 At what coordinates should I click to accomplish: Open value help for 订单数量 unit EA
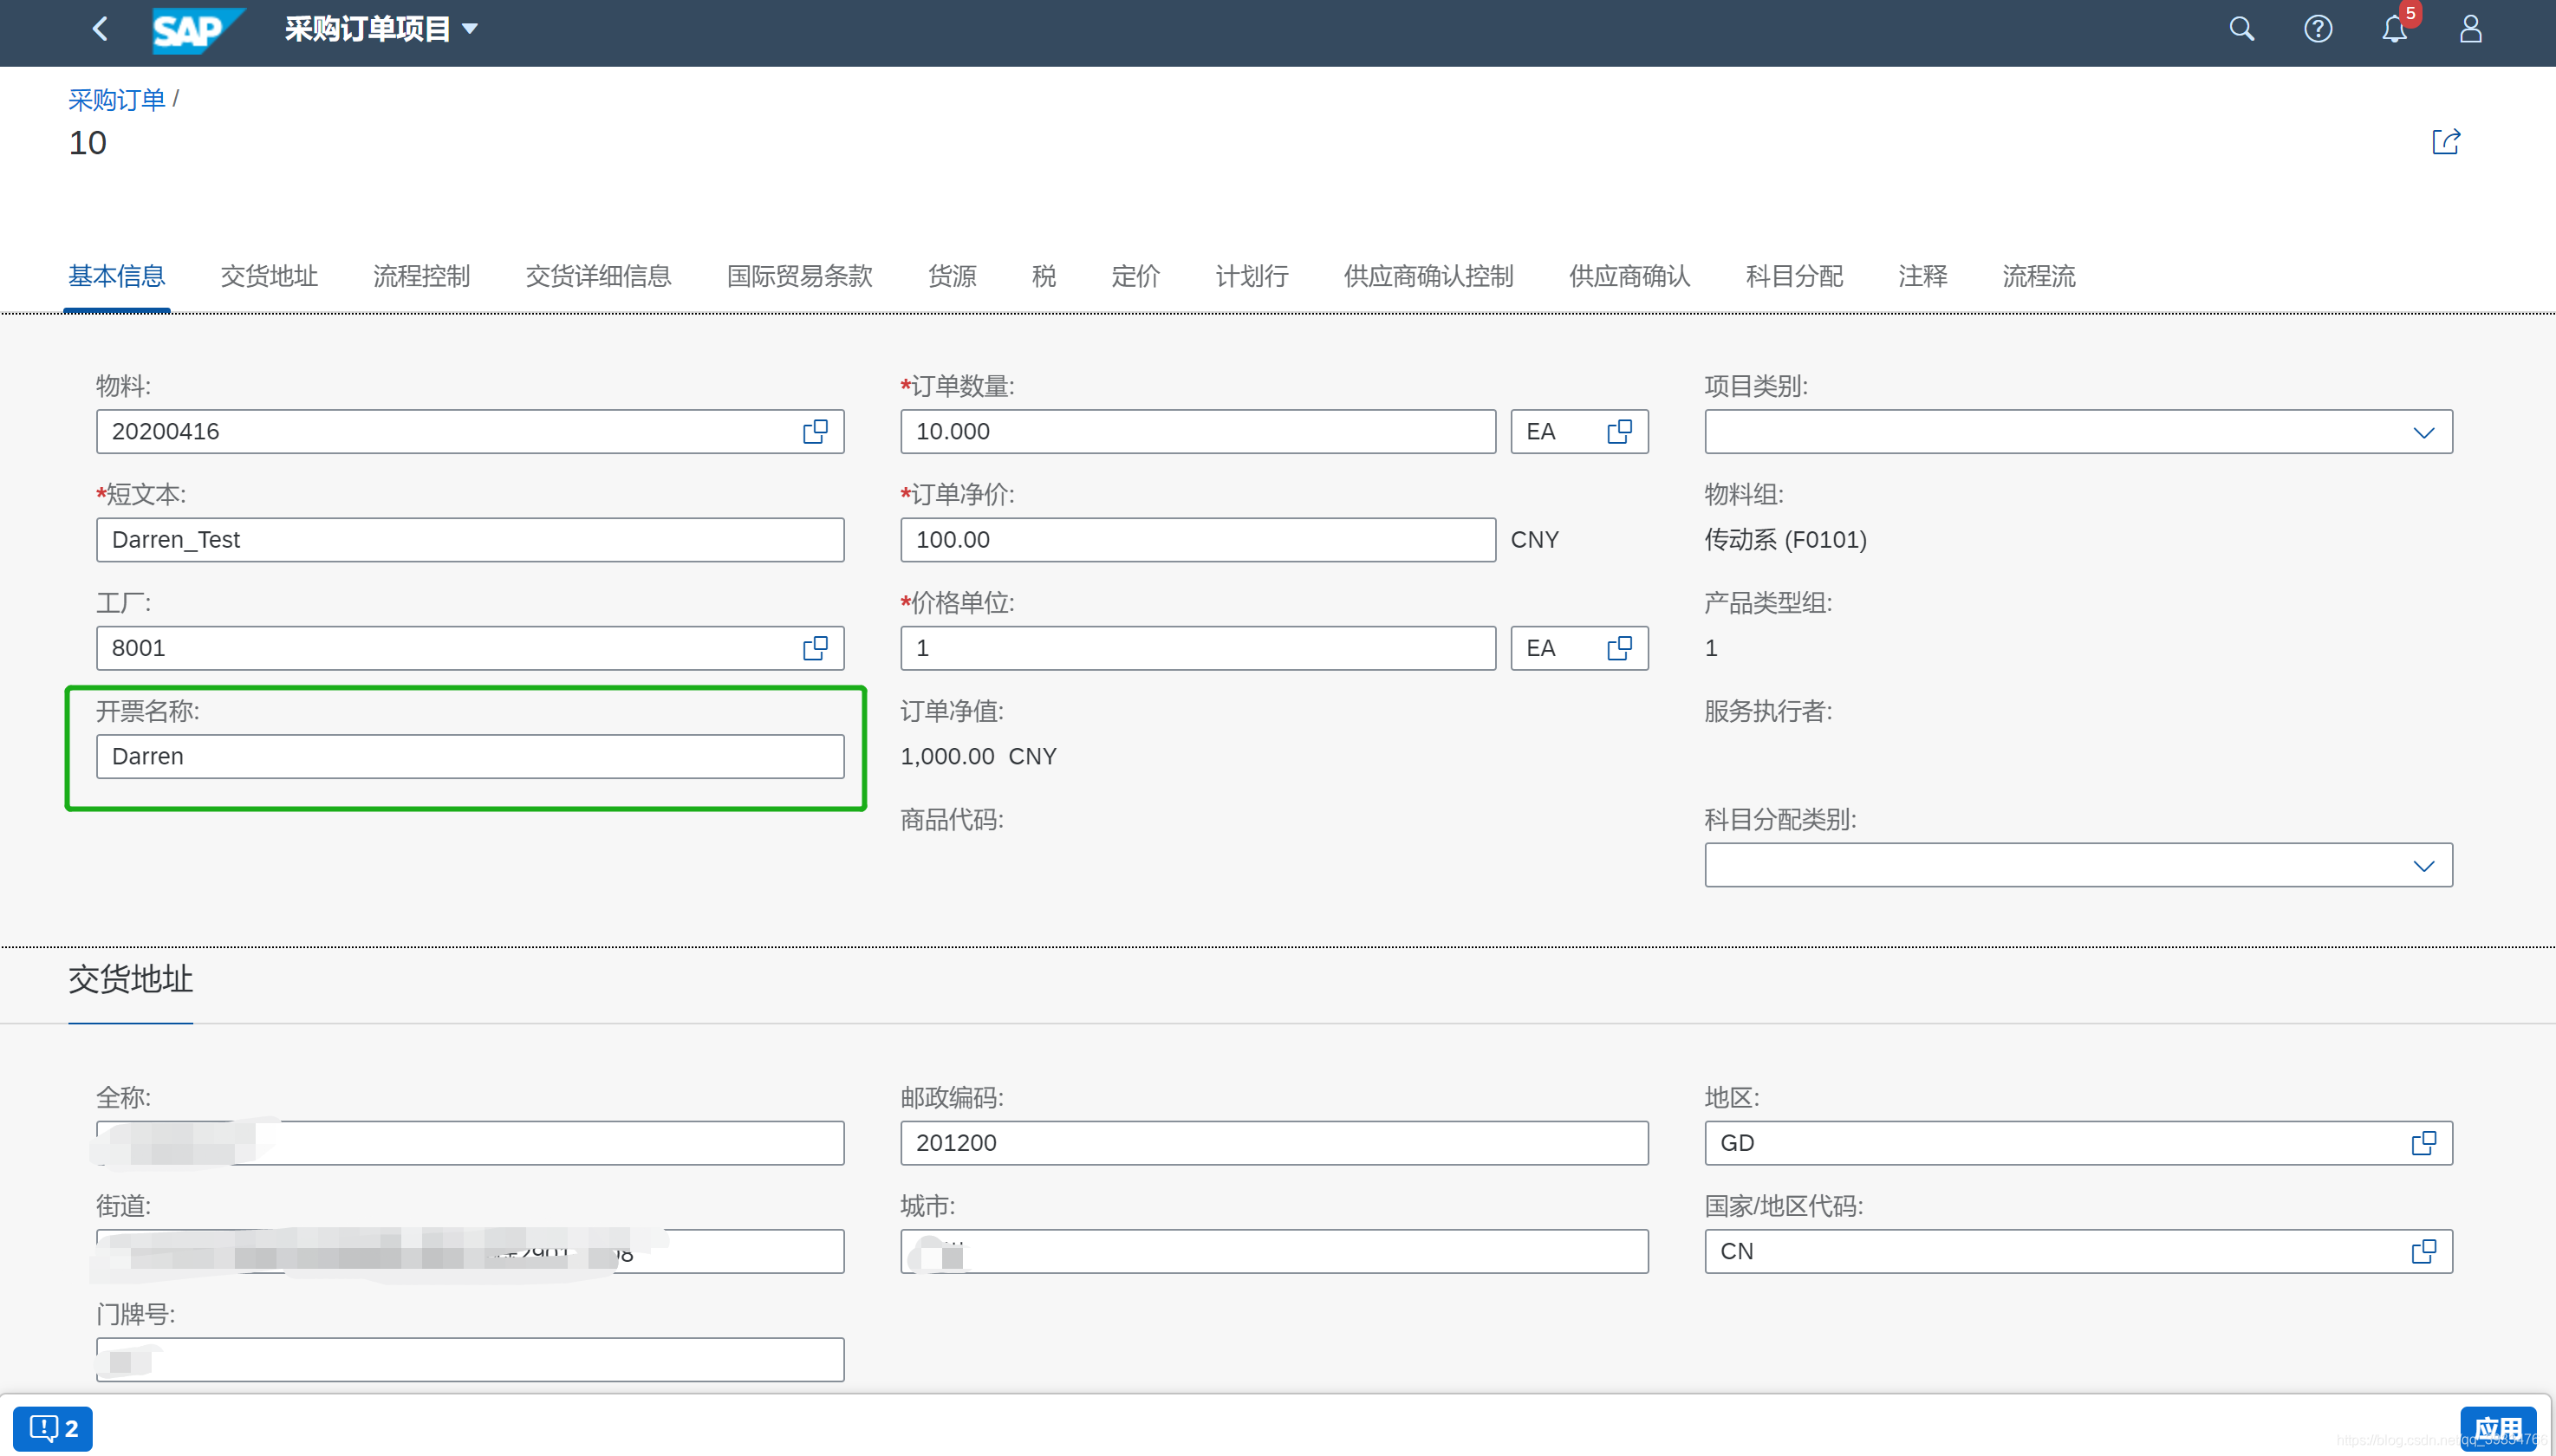click(1619, 431)
